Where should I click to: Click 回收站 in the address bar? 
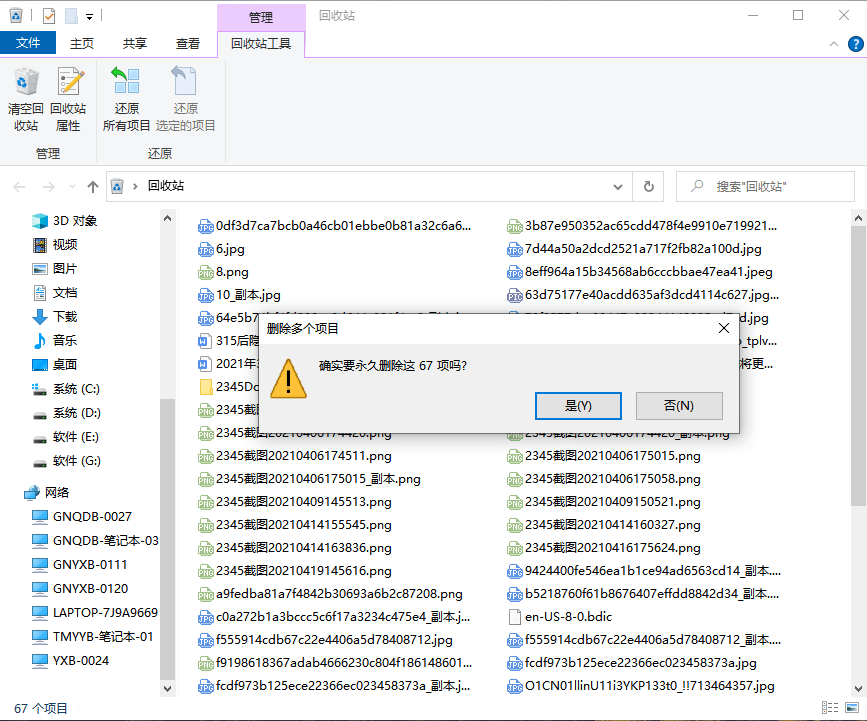(166, 186)
